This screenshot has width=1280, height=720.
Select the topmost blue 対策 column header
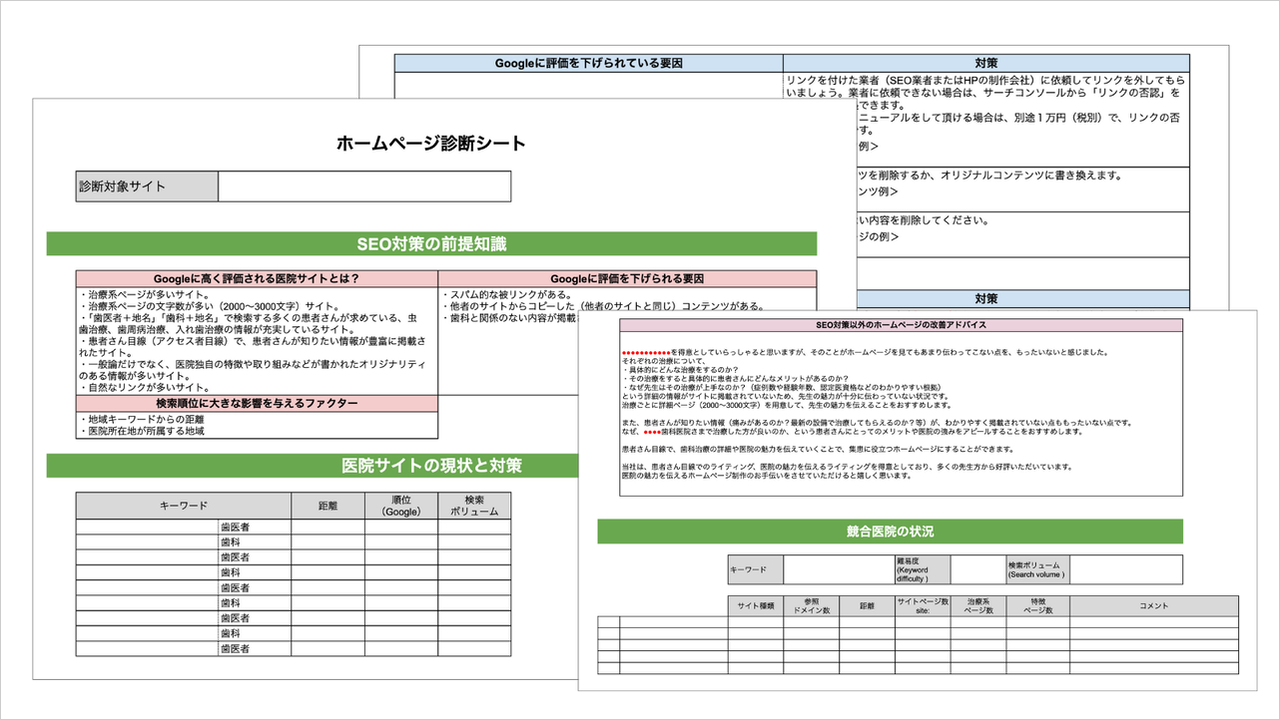coord(986,63)
